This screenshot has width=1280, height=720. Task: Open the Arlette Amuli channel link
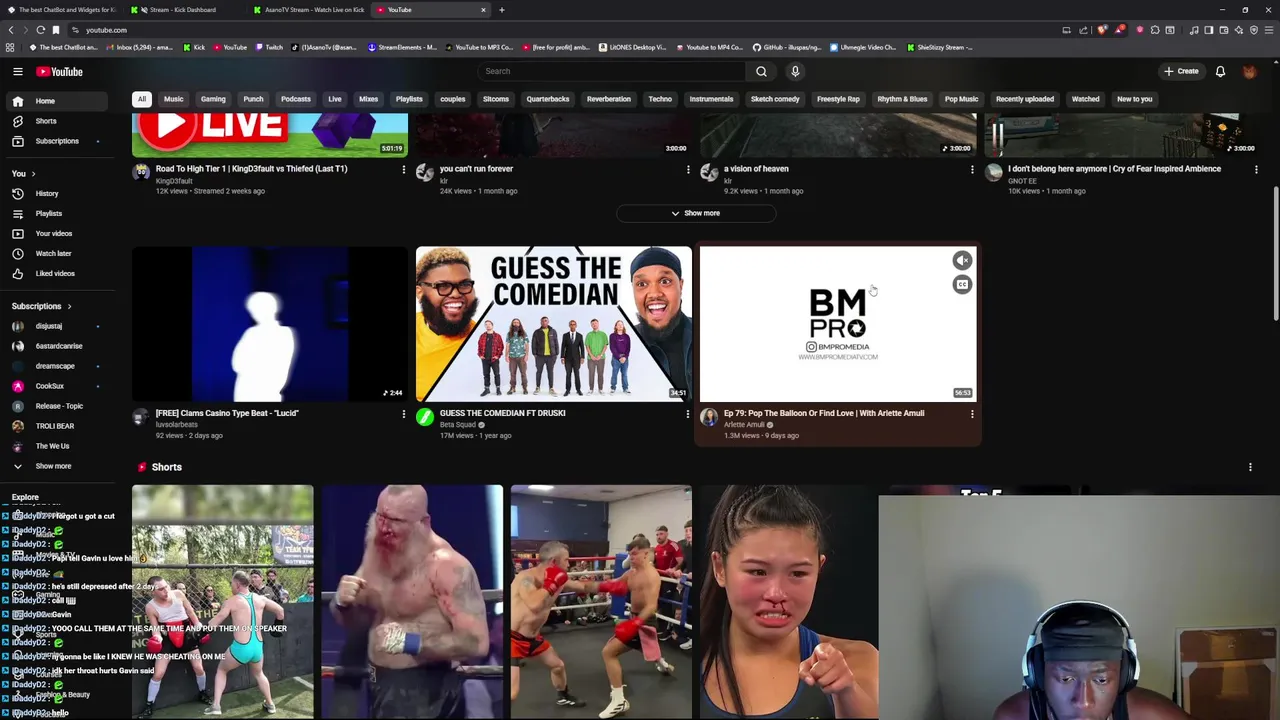[744, 425]
